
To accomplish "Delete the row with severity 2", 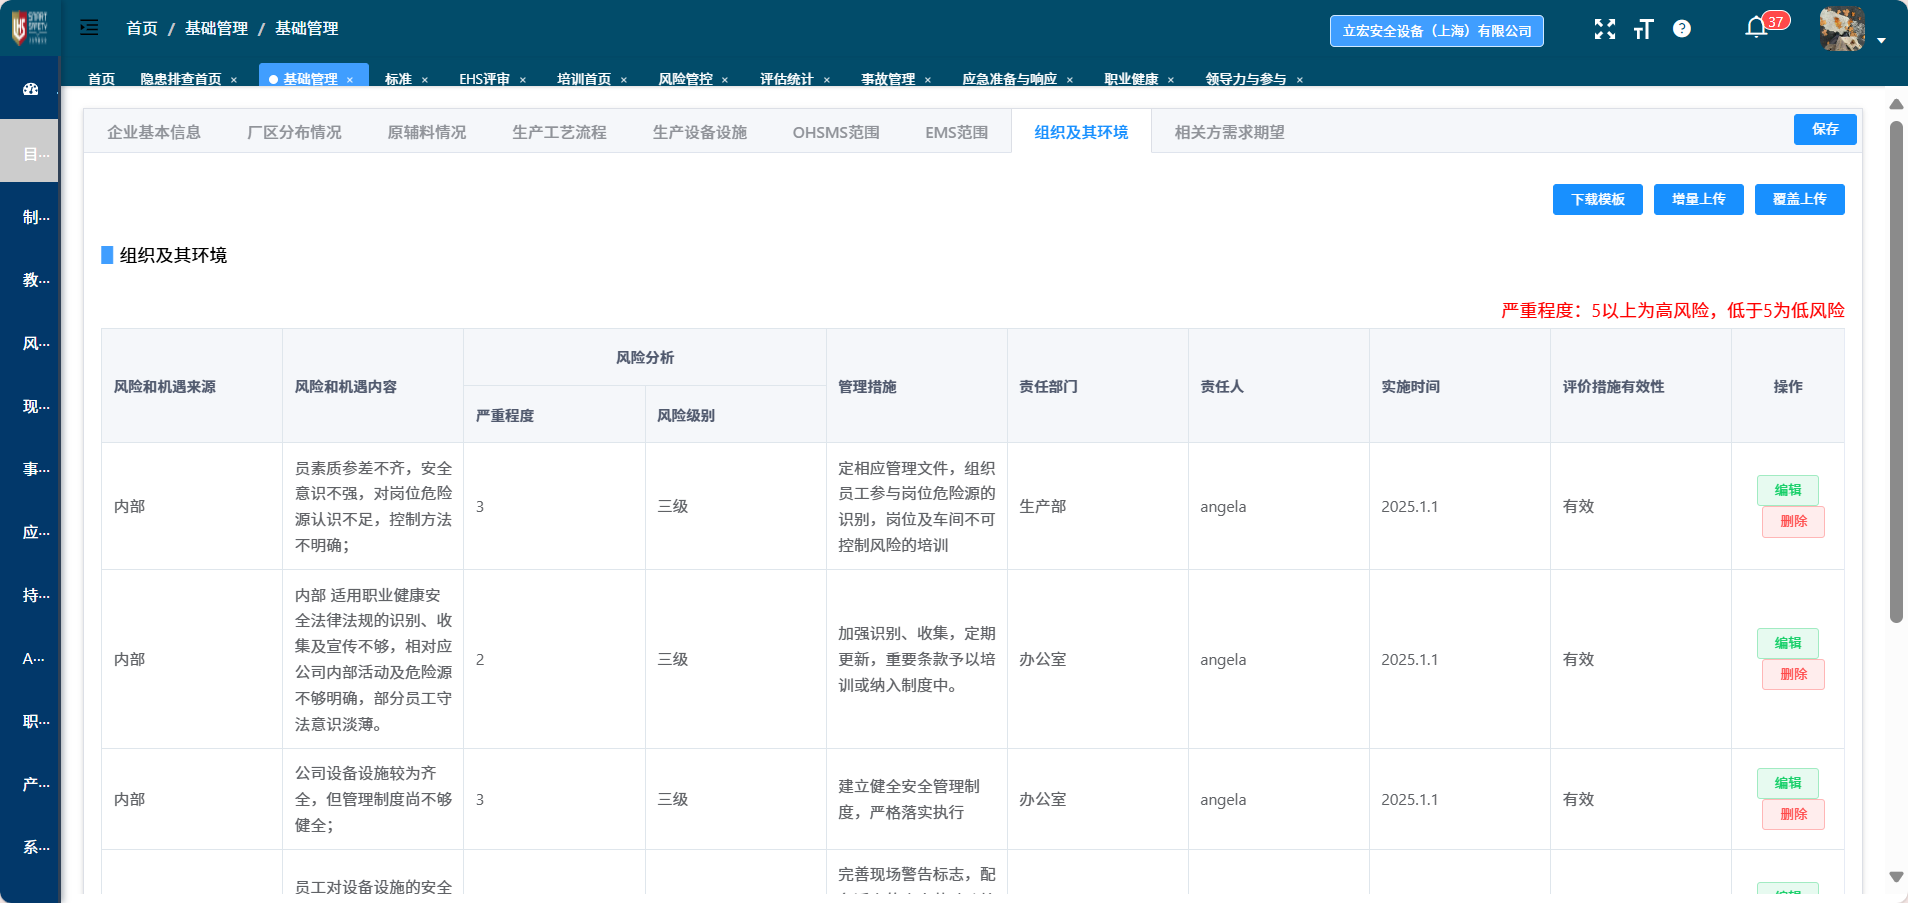I will (x=1793, y=674).
